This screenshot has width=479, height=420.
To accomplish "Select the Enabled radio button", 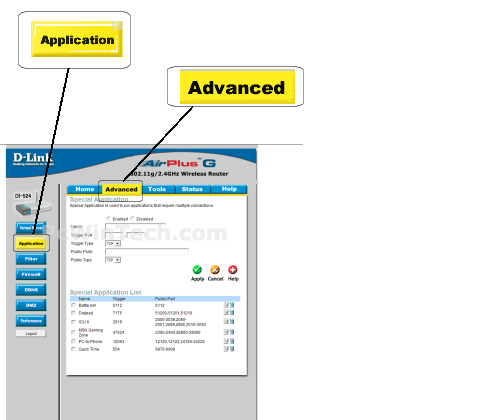I will coord(108,219).
